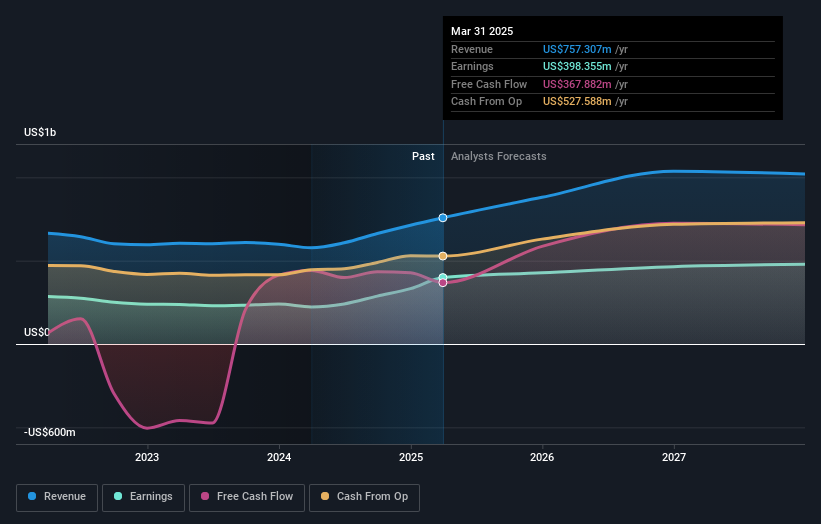Toggle the Revenue legend button
The height and width of the screenshot is (524, 821).
(x=57, y=497)
